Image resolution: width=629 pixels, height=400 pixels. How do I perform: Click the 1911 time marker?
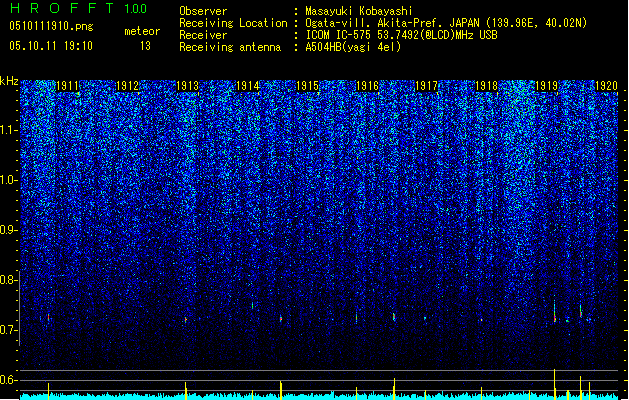coord(67,86)
